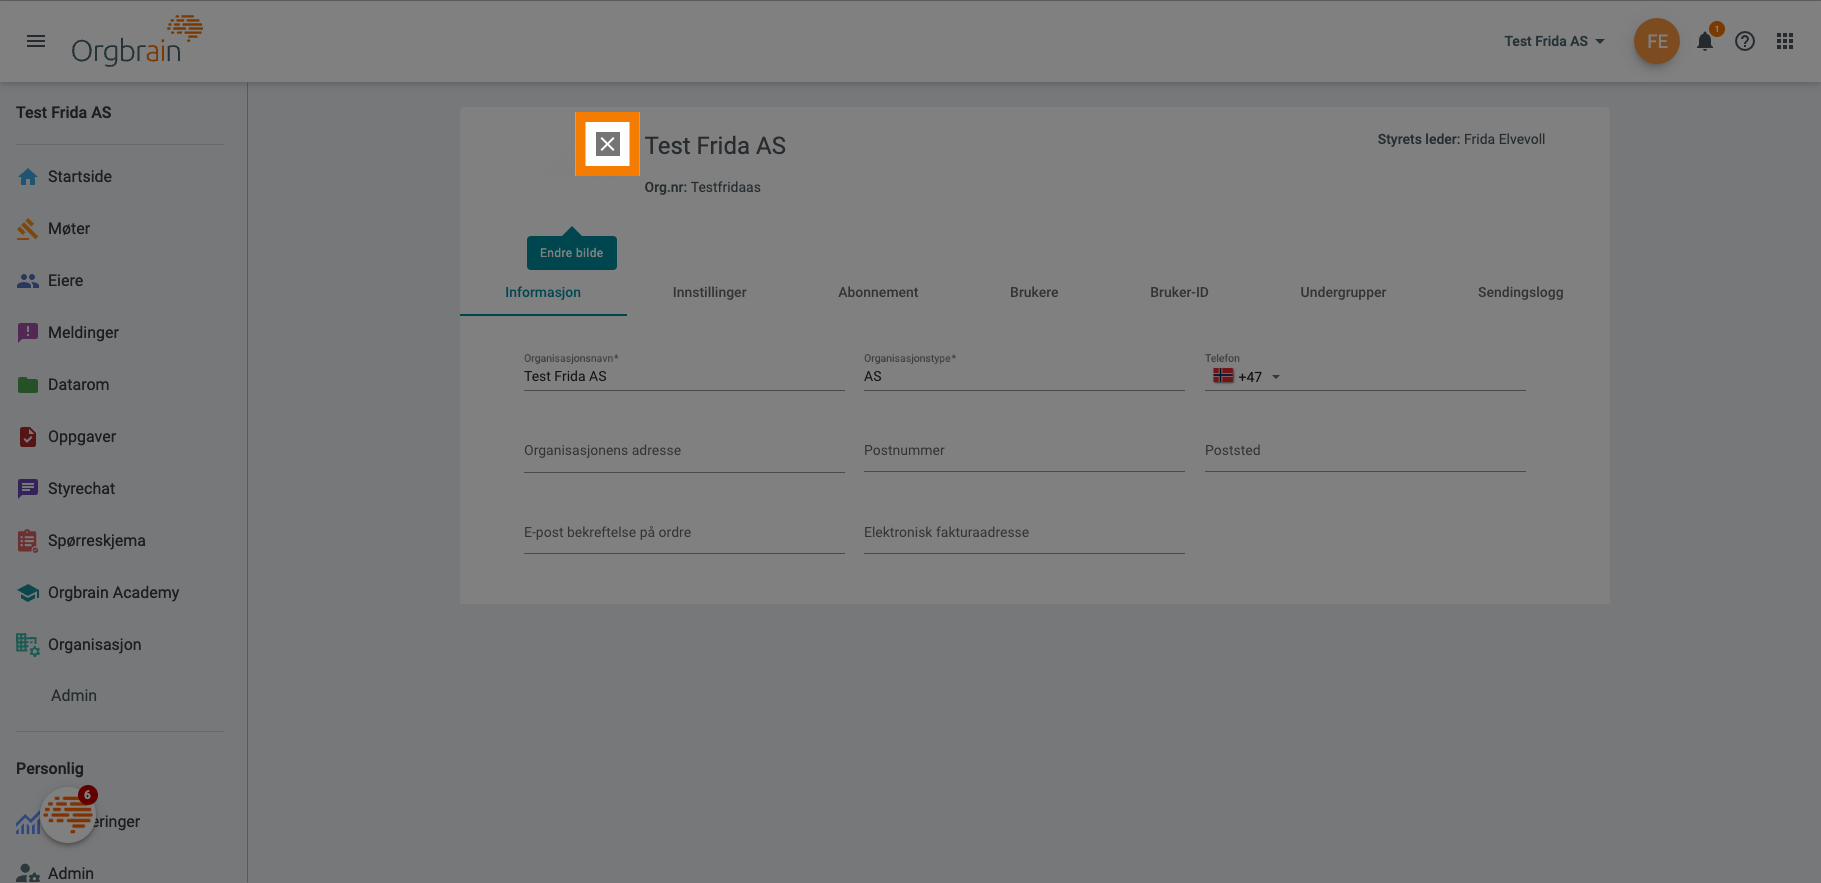Open the Brukere tab
The width and height of the screenshot is (1821, 883).
[1034, 292]
